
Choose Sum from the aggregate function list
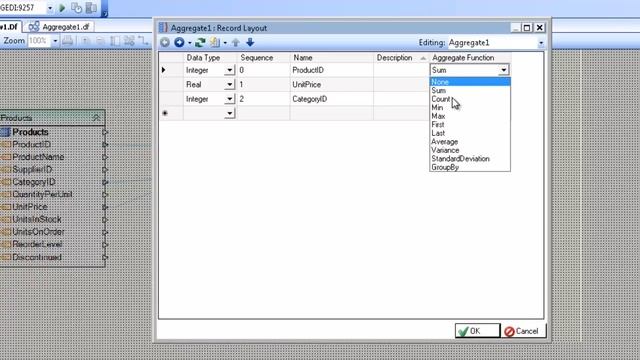470,90
